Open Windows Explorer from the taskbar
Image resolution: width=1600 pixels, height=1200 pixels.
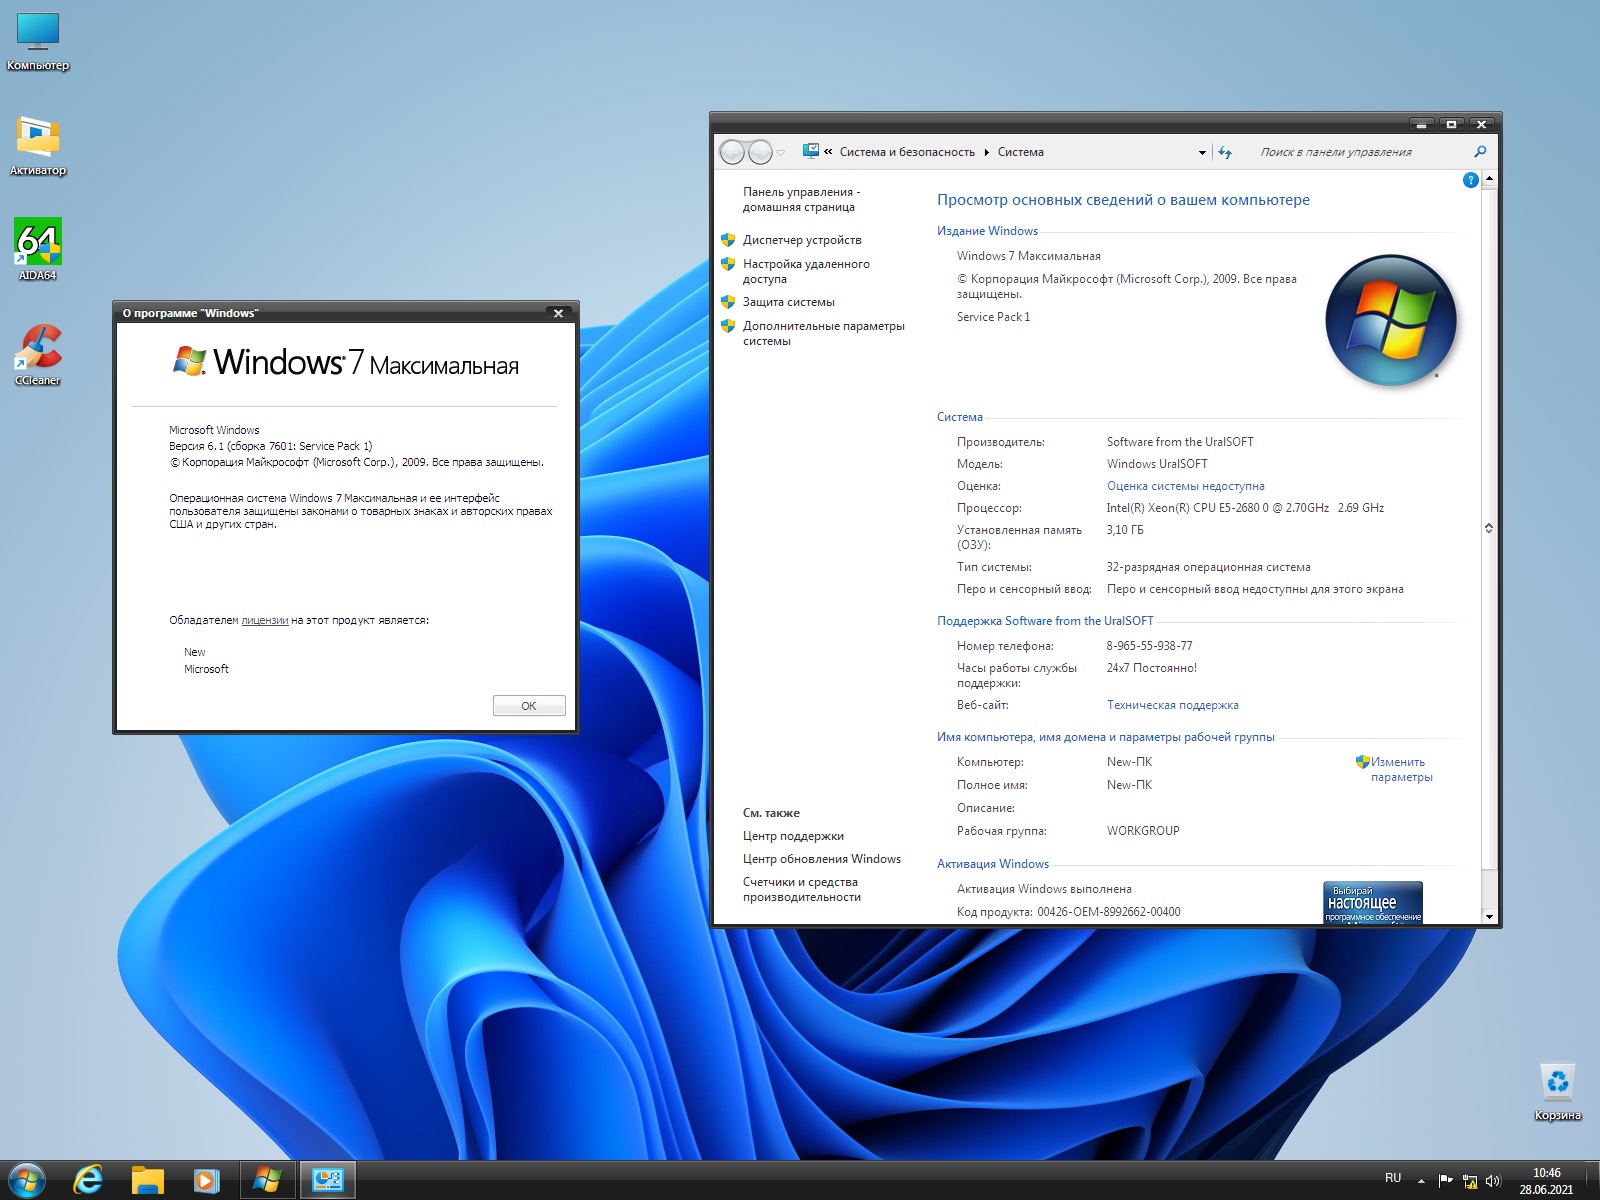147,1180
